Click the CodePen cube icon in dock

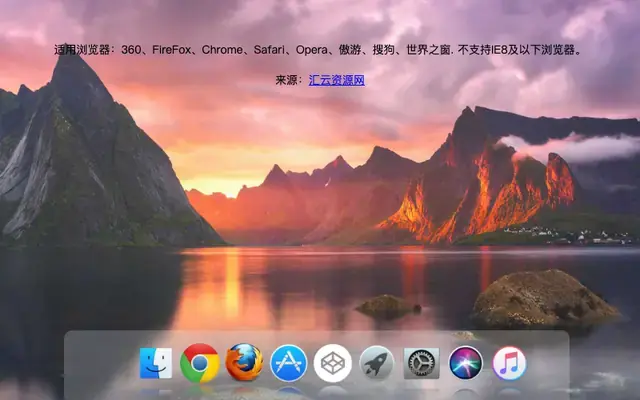pos(333,363)
